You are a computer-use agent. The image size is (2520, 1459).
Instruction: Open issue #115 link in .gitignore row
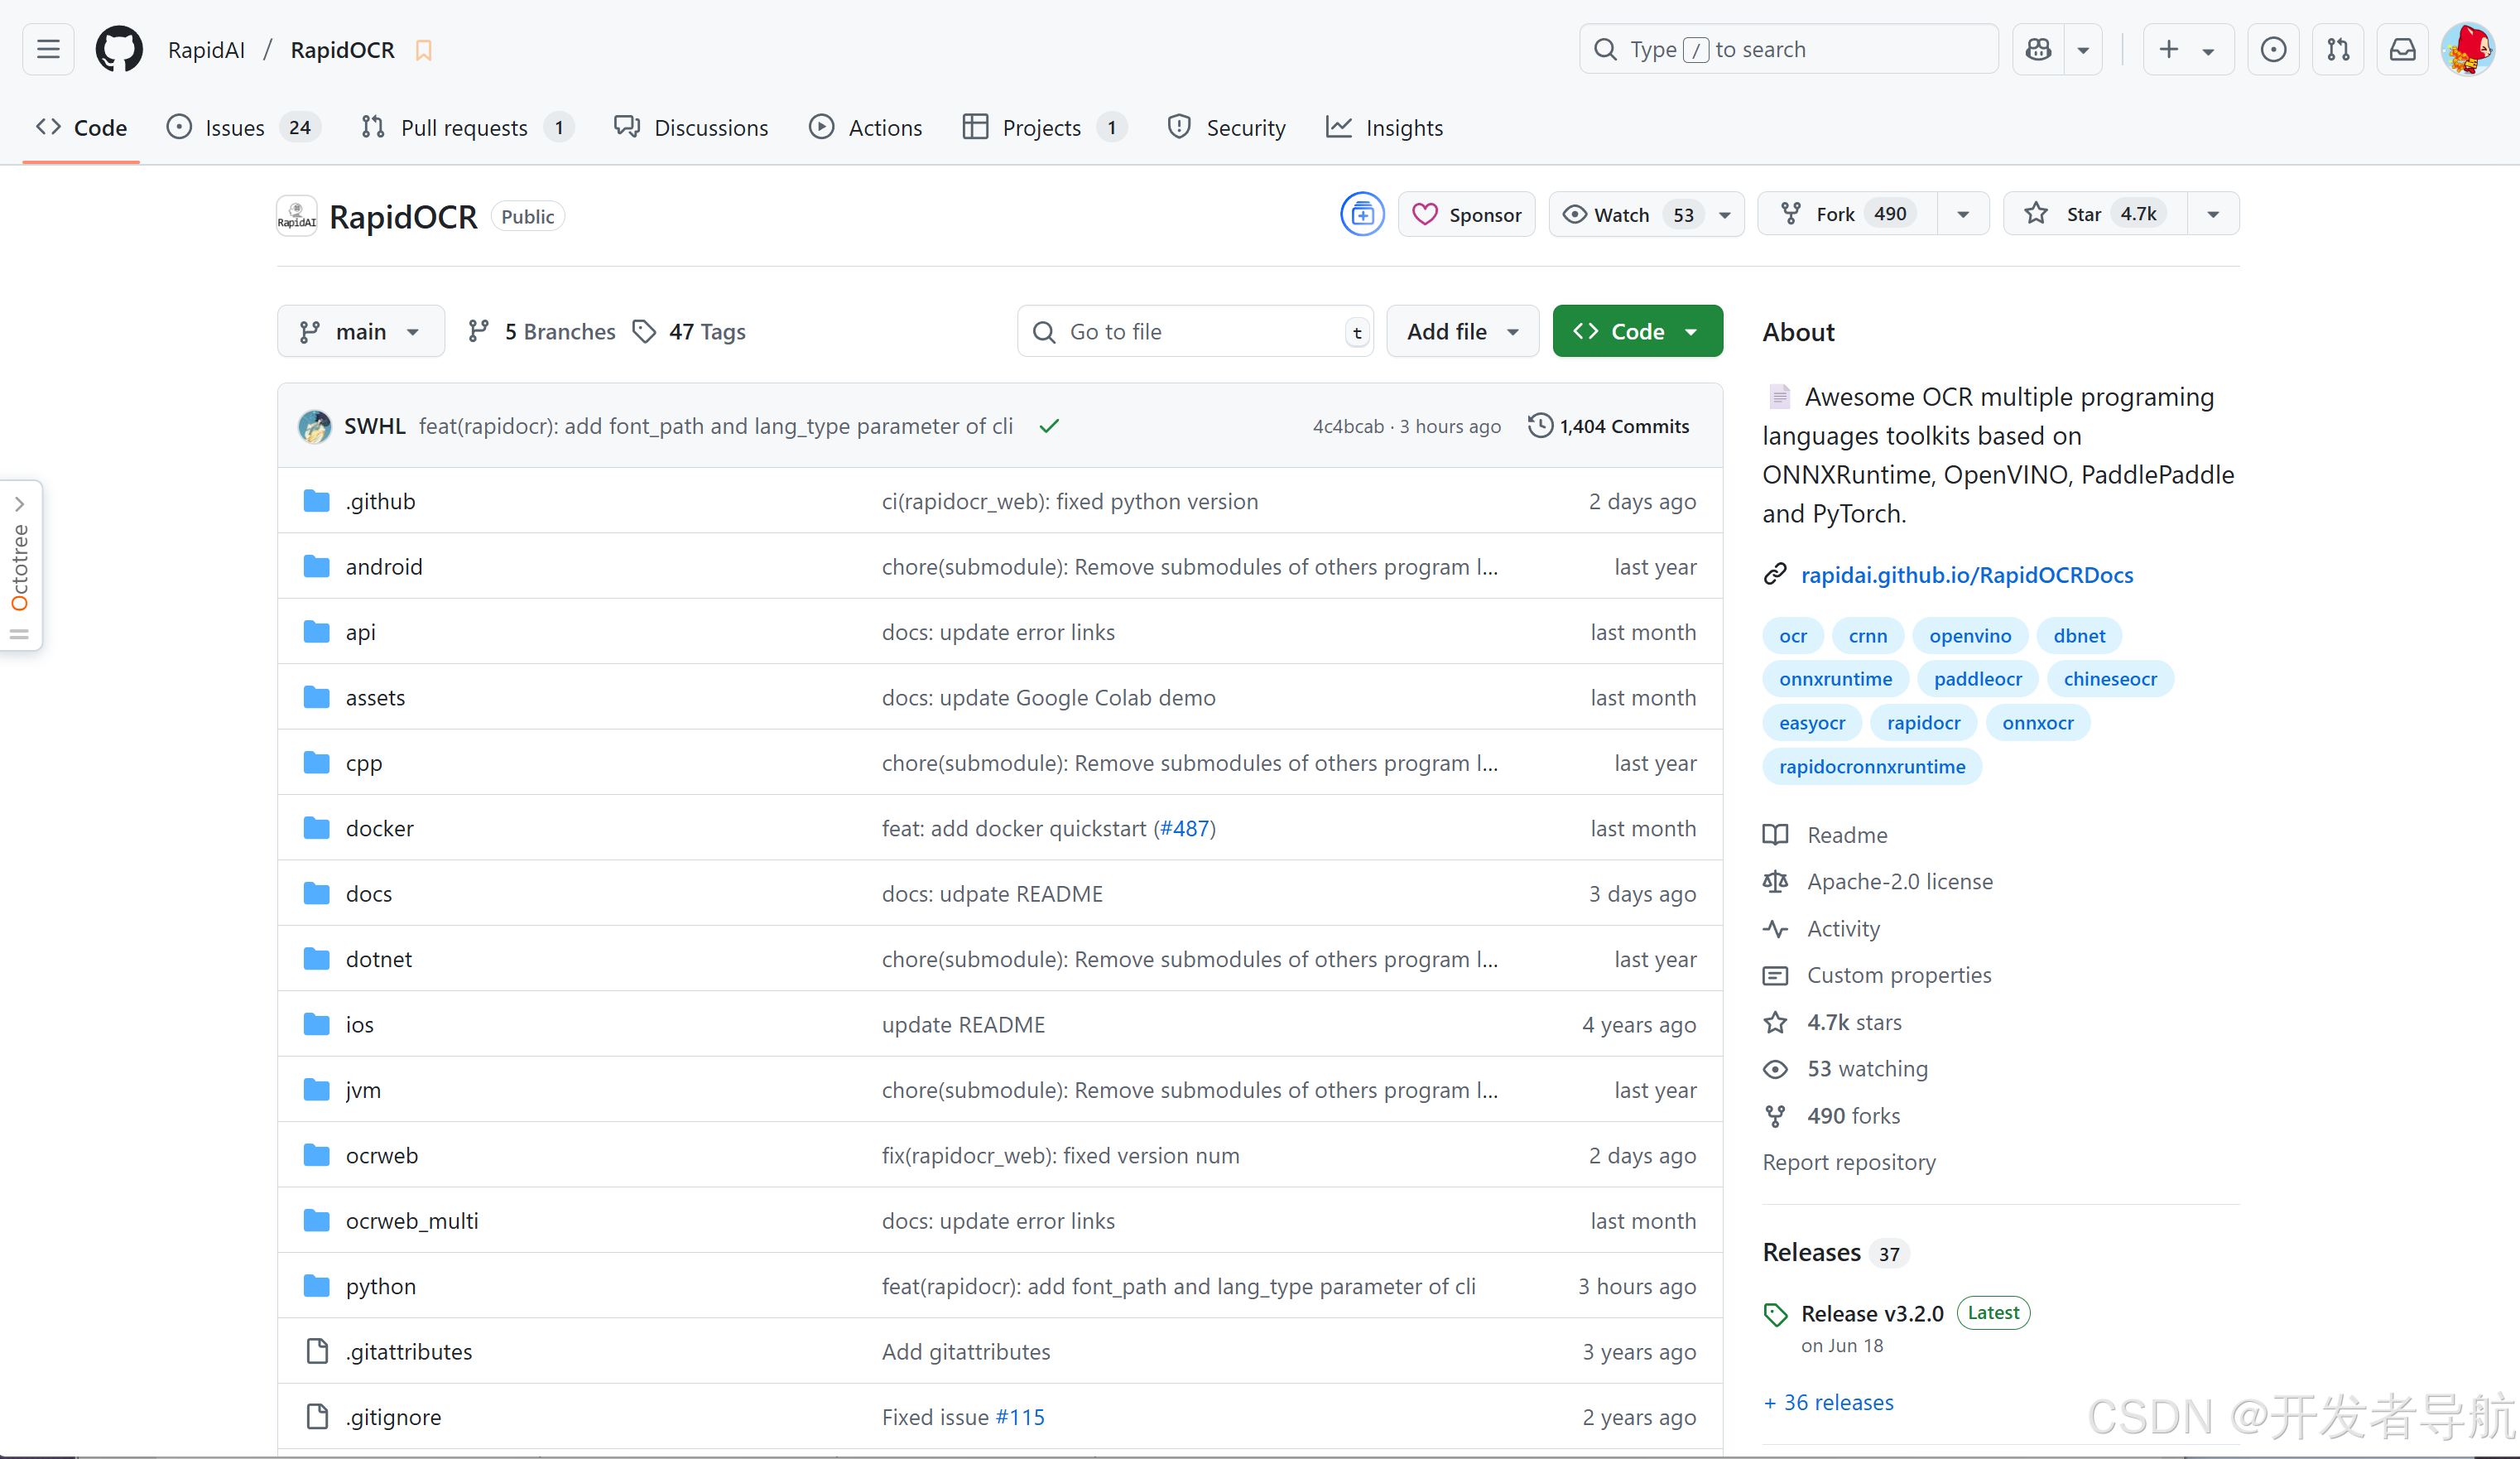(1020, 1417)
